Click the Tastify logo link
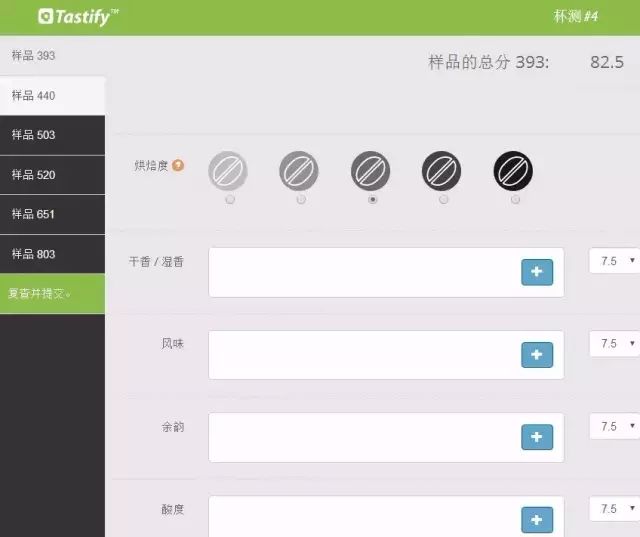640x537 pixels. (x=78, y=16)
